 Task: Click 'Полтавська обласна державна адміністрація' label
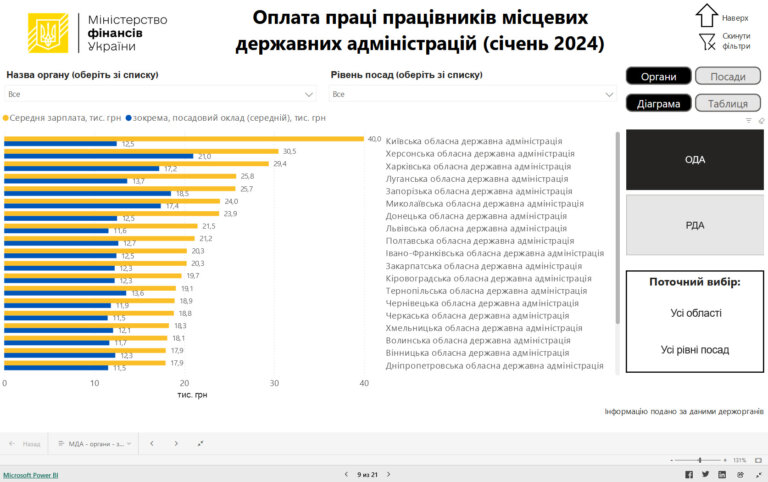[480, 241]
